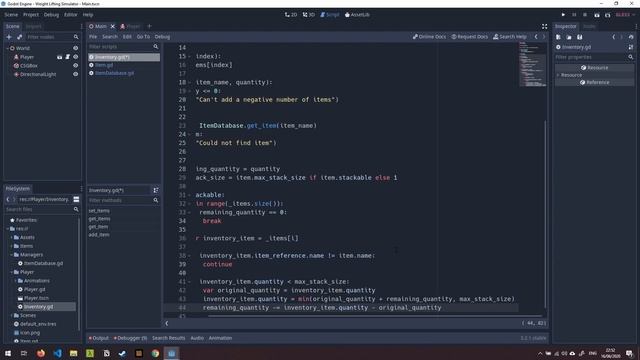640x360 pixels.
Task: Hide the CSGBox node
Action: pos(76,66)
